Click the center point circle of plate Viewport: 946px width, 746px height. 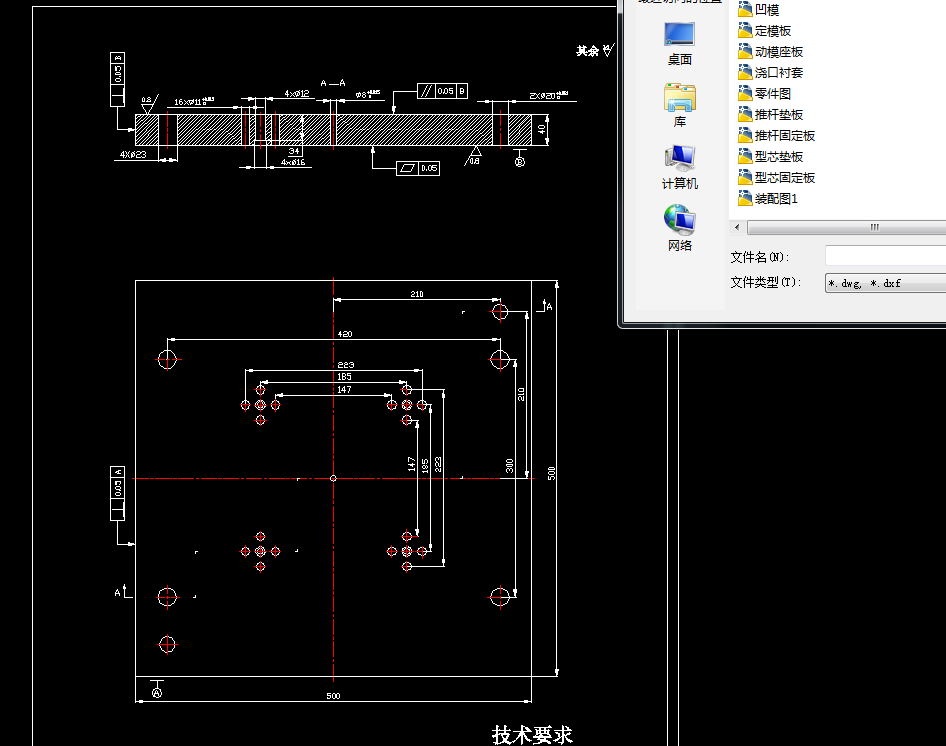(x=333, y=478)
